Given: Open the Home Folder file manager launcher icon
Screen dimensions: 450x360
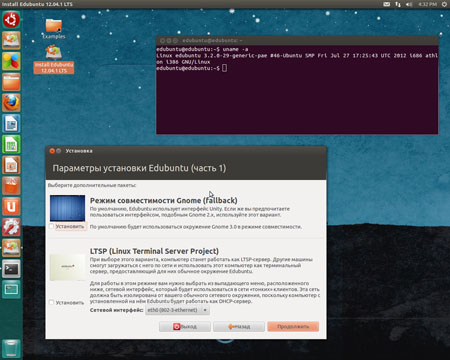Looking at the screenshot, I should (x=11, y=82).
